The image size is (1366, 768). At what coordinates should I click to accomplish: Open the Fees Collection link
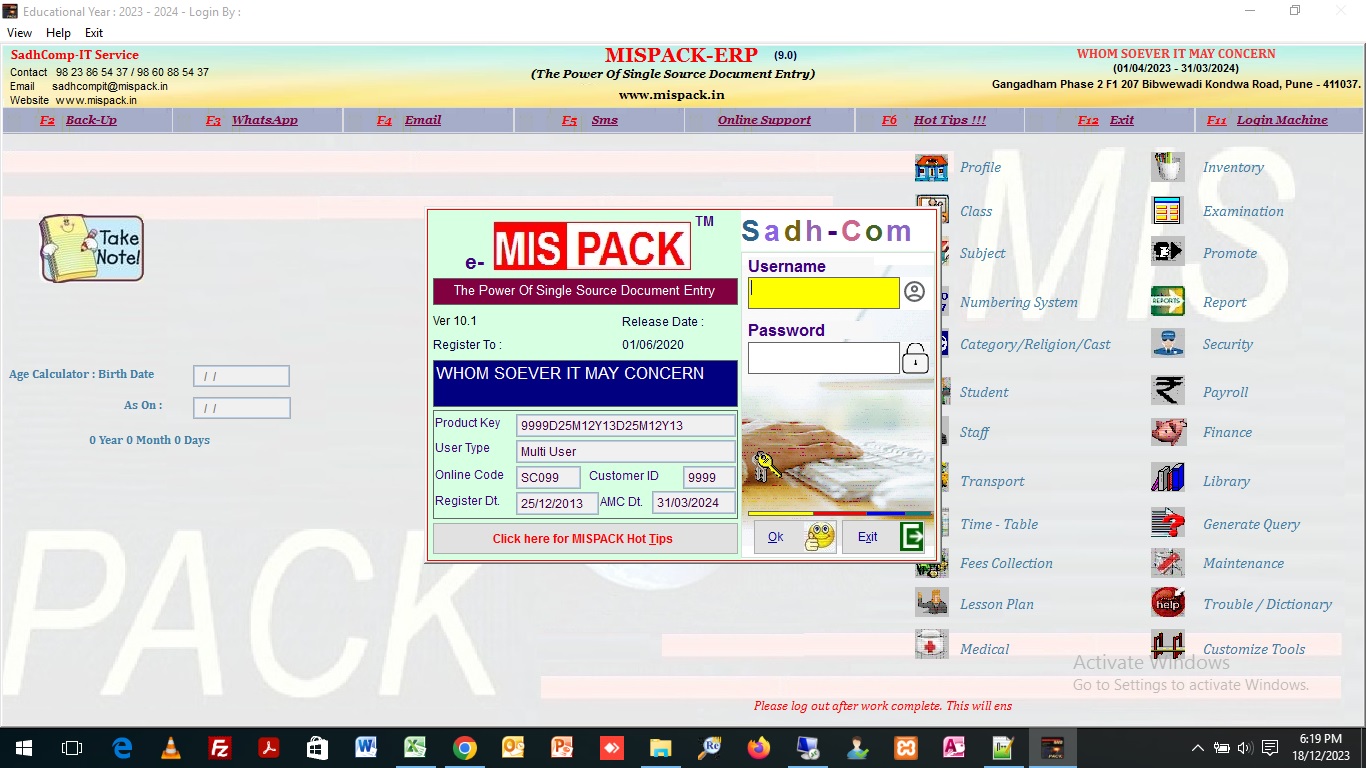click(x=1006, y=563)
